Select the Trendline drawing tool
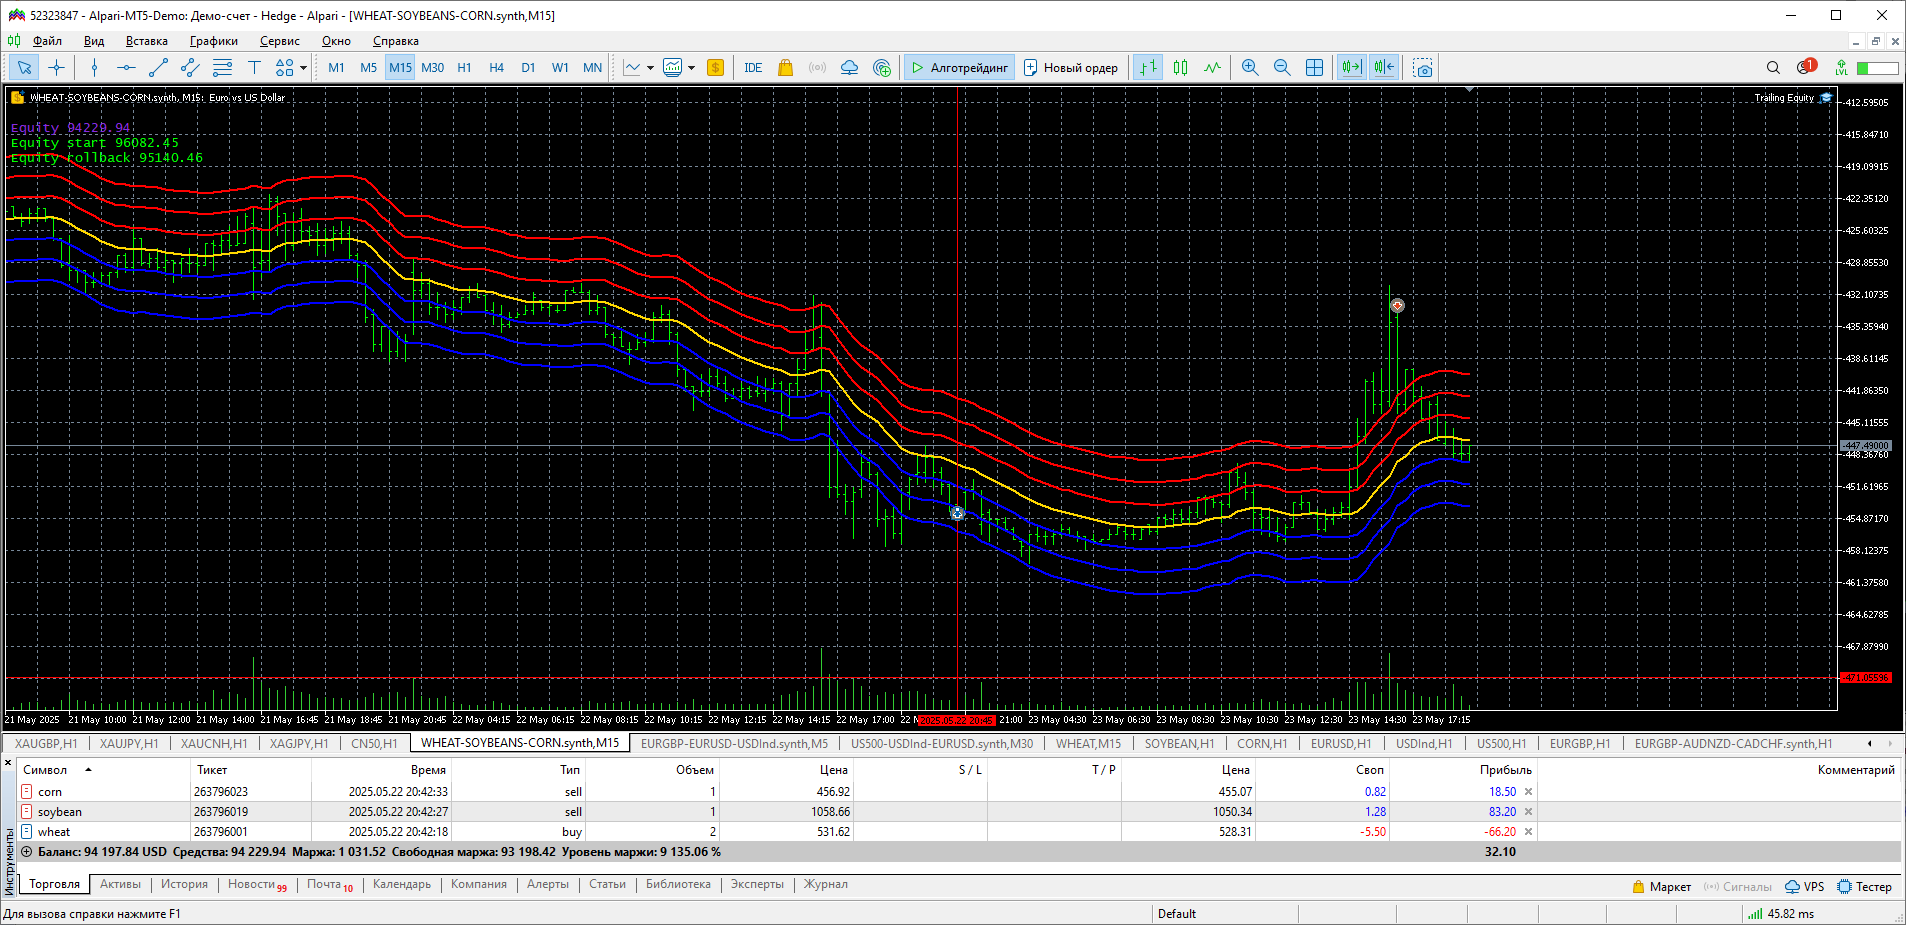 158,68
